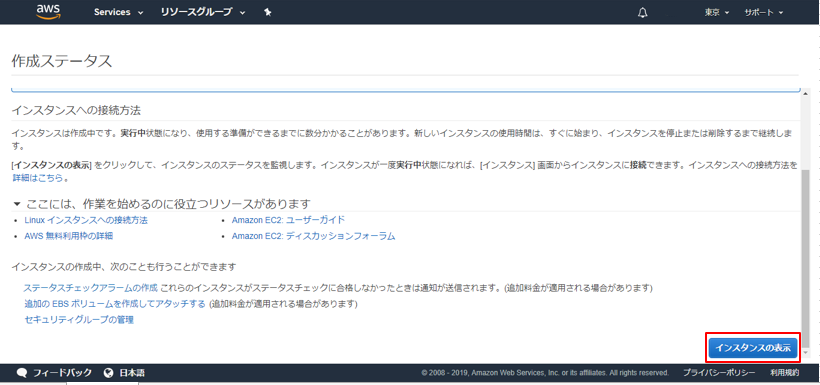The height and width of the screenshot is (385, 820).
Task: Open AWS 無料利用枠の詳細 link
Action: (x=69, y=236)
